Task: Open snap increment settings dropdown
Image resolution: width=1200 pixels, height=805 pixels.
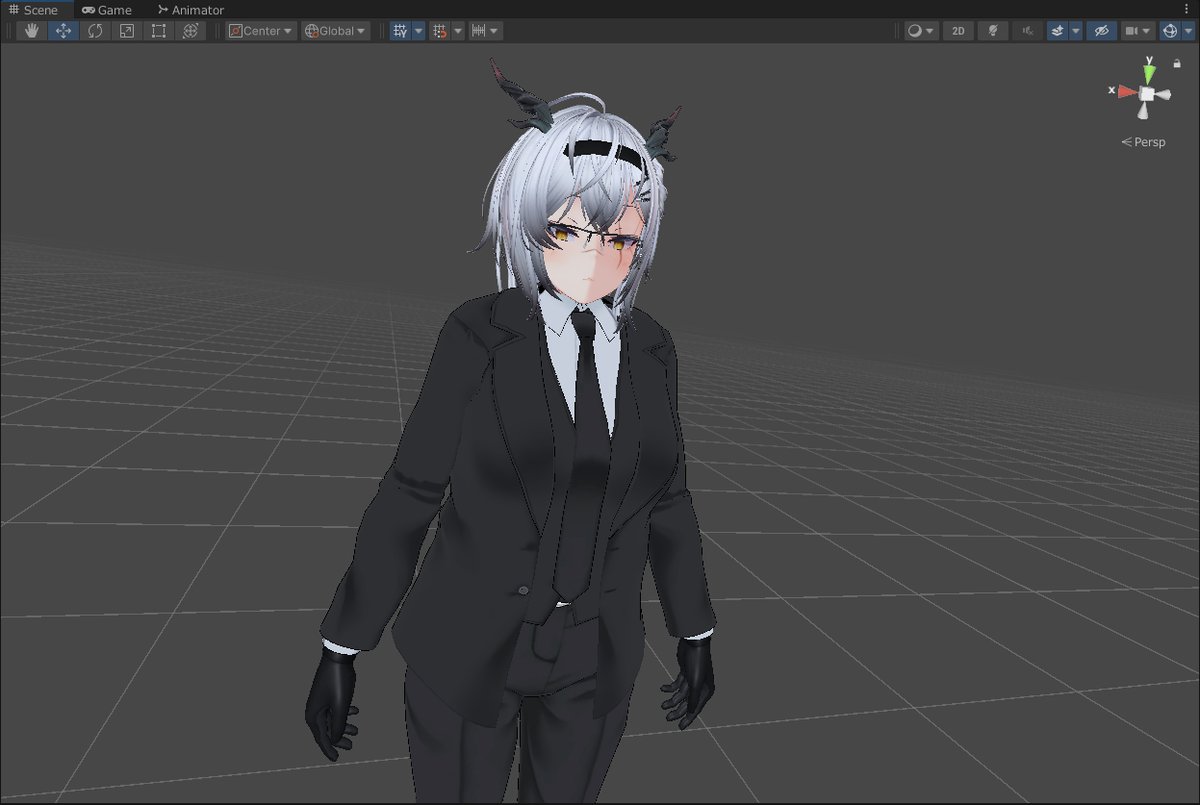Action: 485,31
